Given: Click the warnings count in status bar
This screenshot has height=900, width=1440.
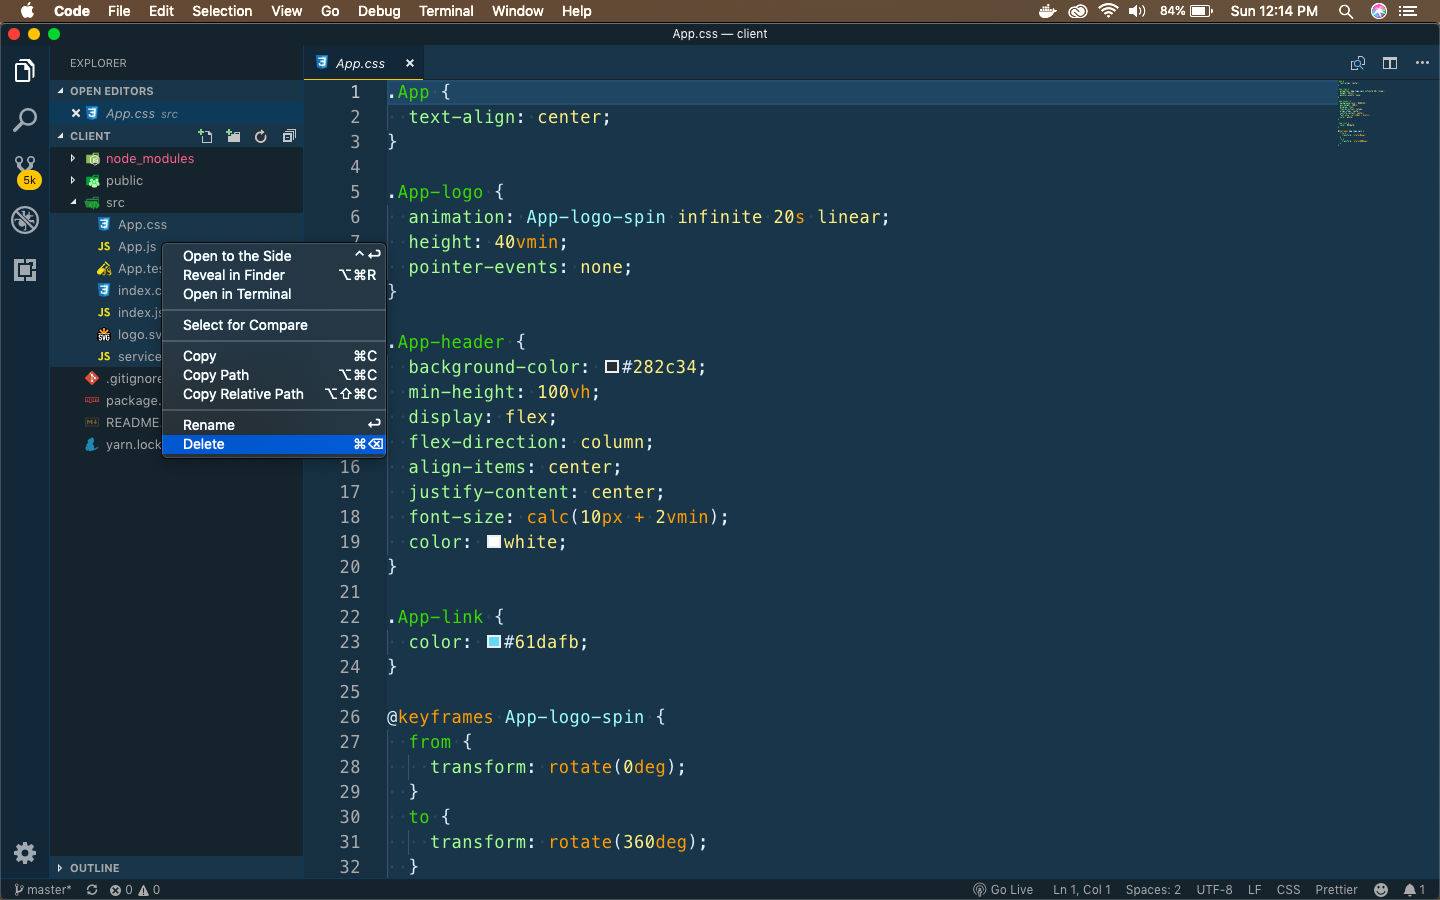Looking at the screenshot, I should coord(149,889).
